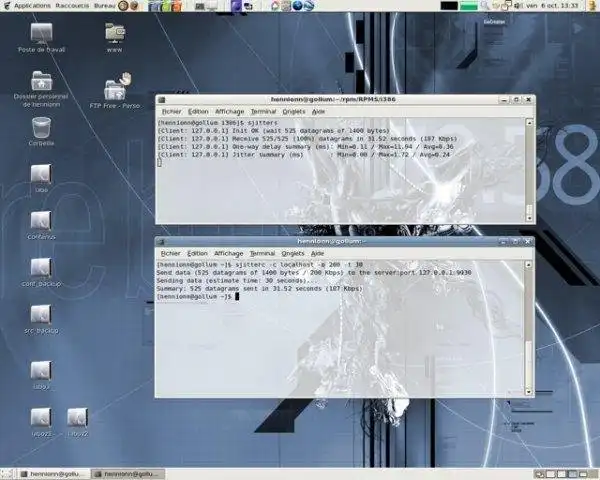Viewport: 600px width, 480px height.
Task: Click the first blue globe launcher in top panel
Action: [297, 6]
